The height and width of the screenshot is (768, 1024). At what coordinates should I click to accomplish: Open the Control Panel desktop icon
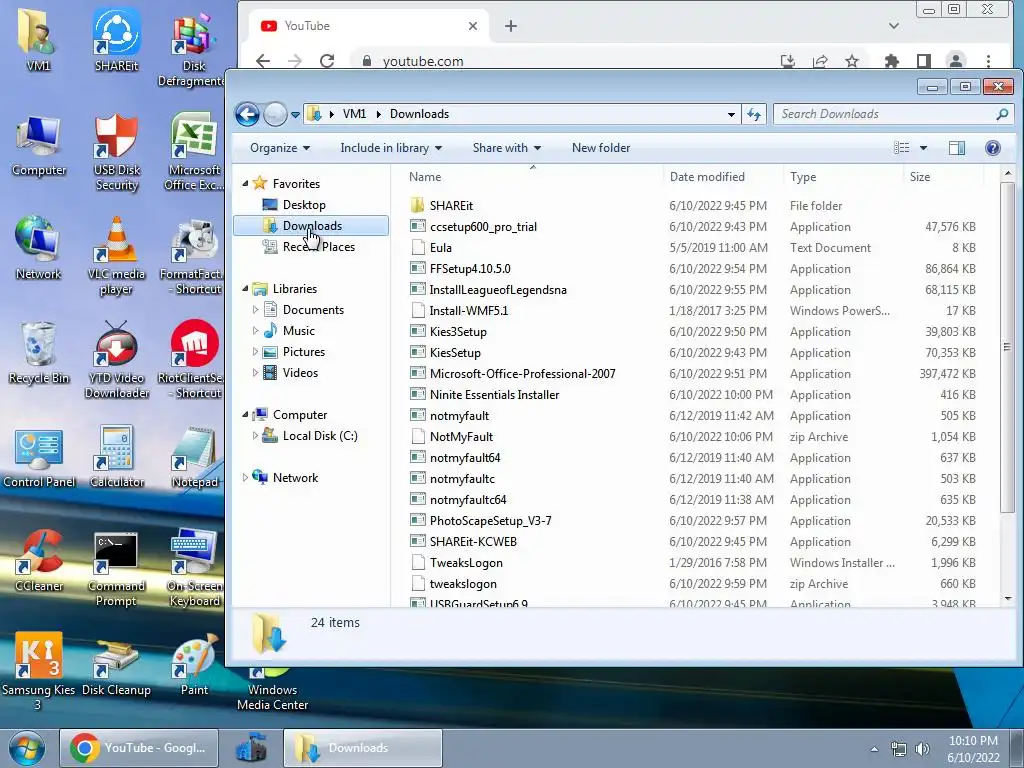pos(39,457)
